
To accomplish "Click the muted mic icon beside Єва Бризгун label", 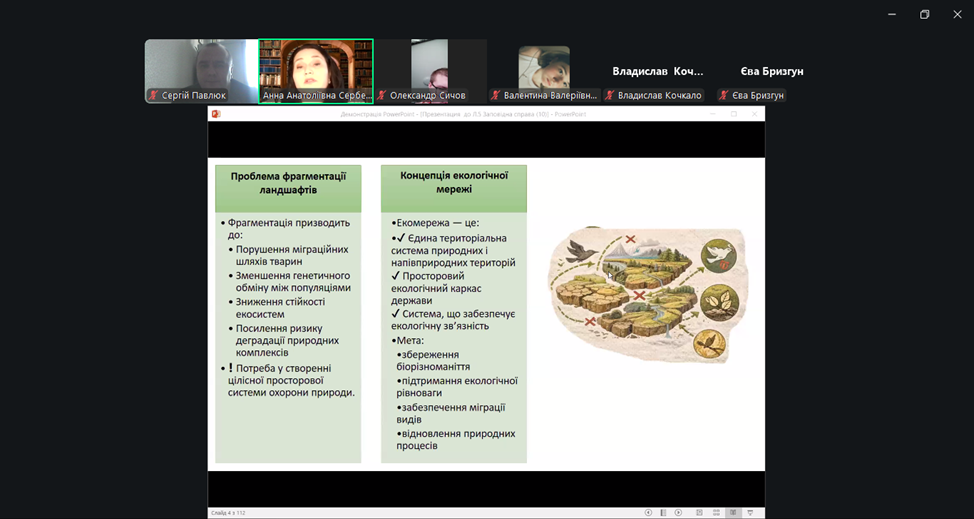I will tap(724, 96).
